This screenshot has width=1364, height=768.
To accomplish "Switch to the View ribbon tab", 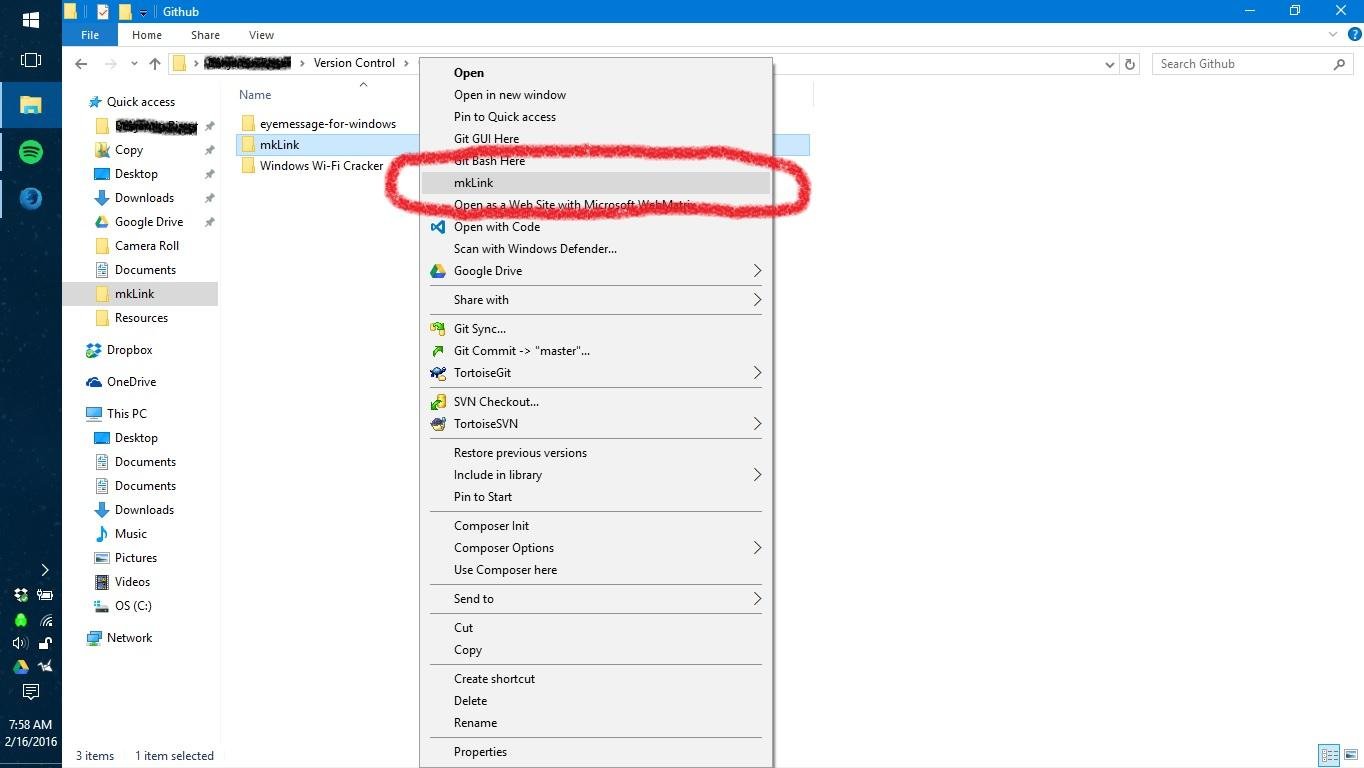I will [261, 34].
